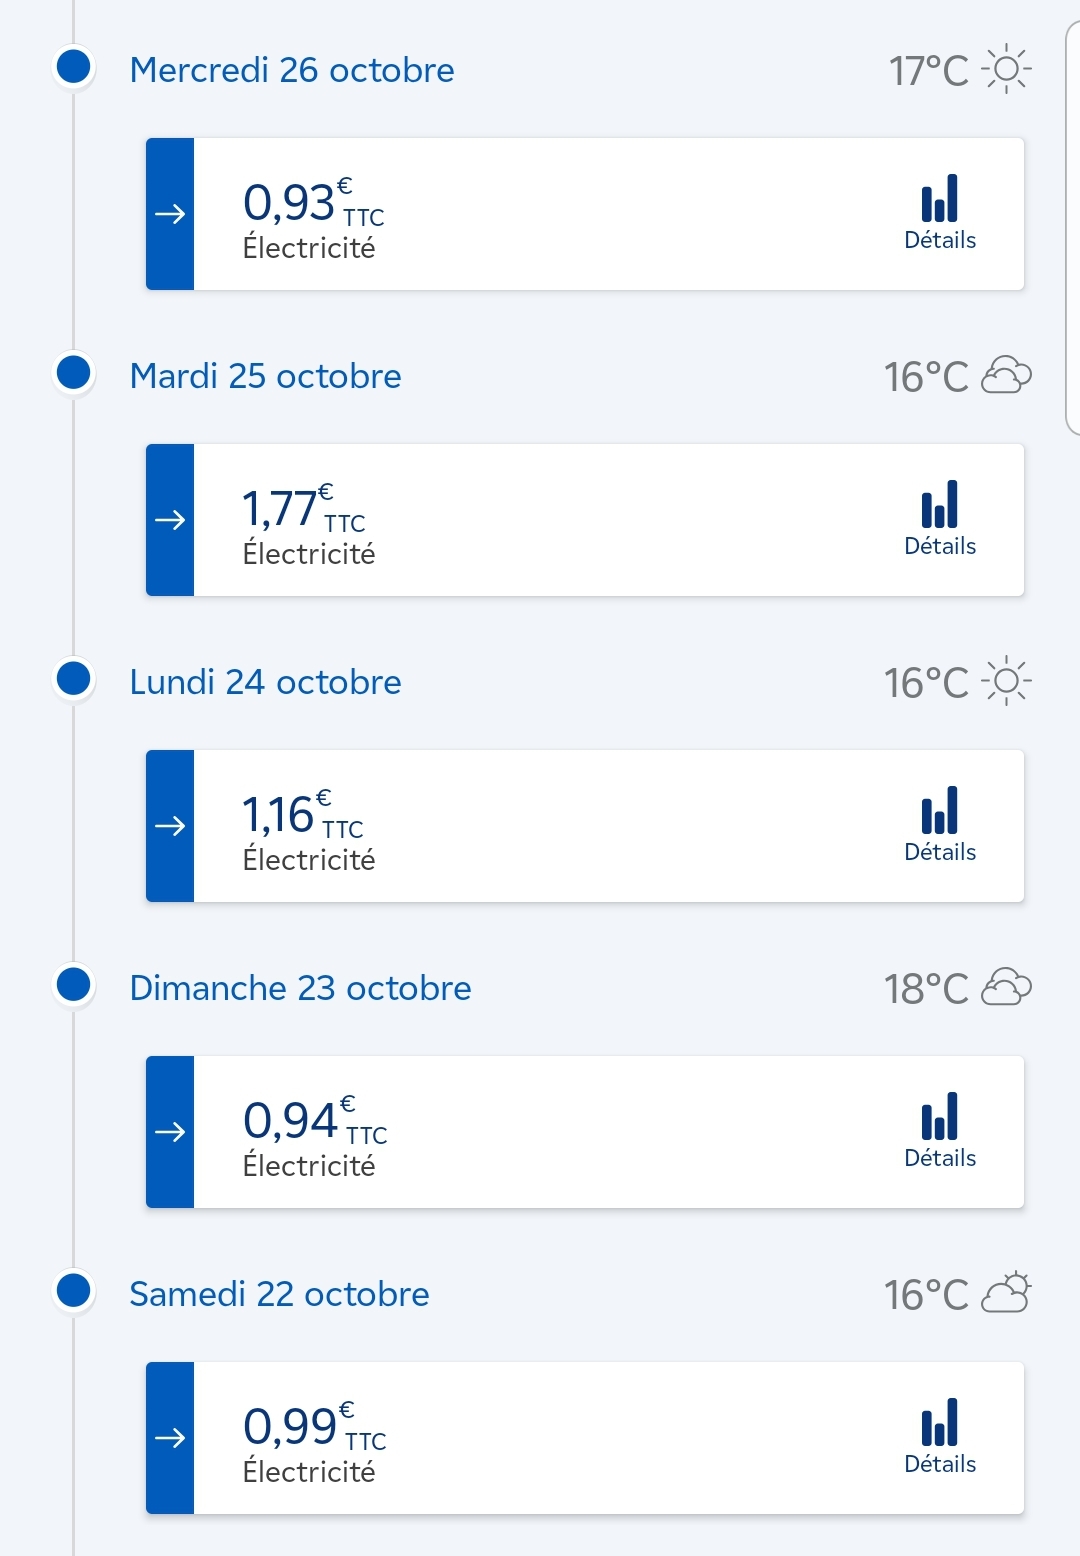1080x1556 pixels.
Task: Expand the 0,99 € entry blue arrow
Action: [x=170, y=1438]
